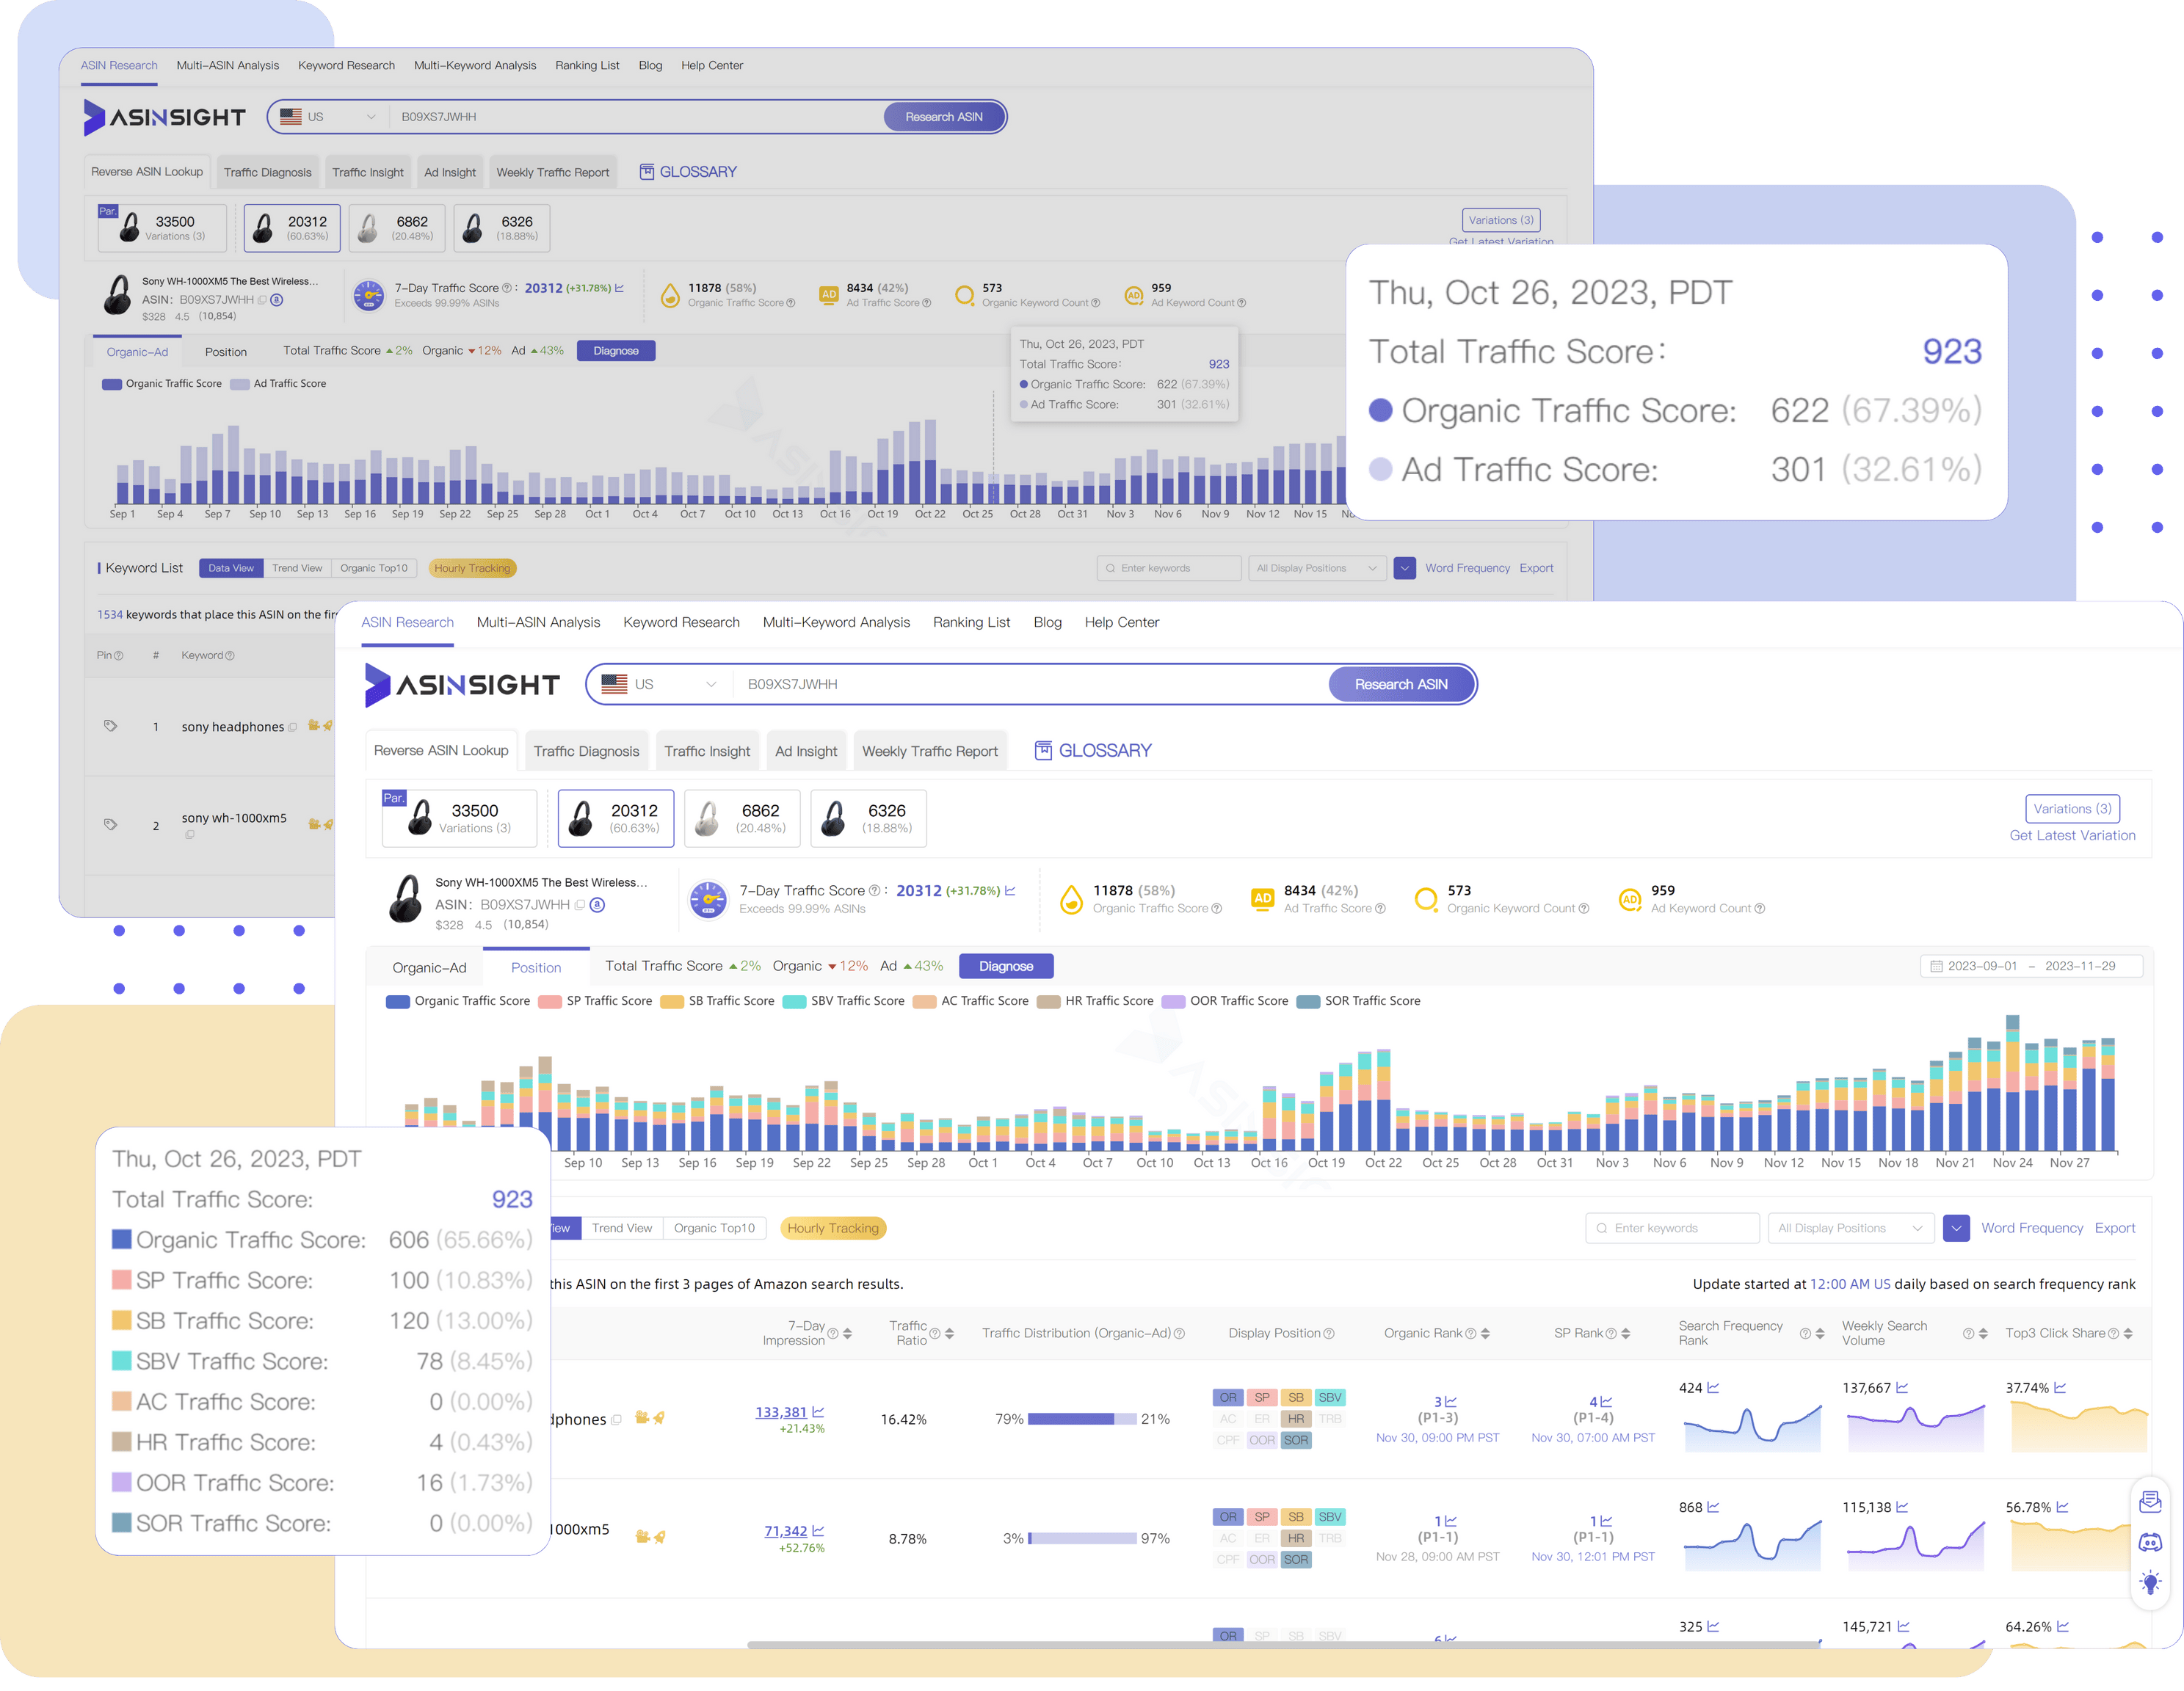
Task: Click help icon beside Display Position header
Action: pyautogui.click(x=1329, y=1333)
